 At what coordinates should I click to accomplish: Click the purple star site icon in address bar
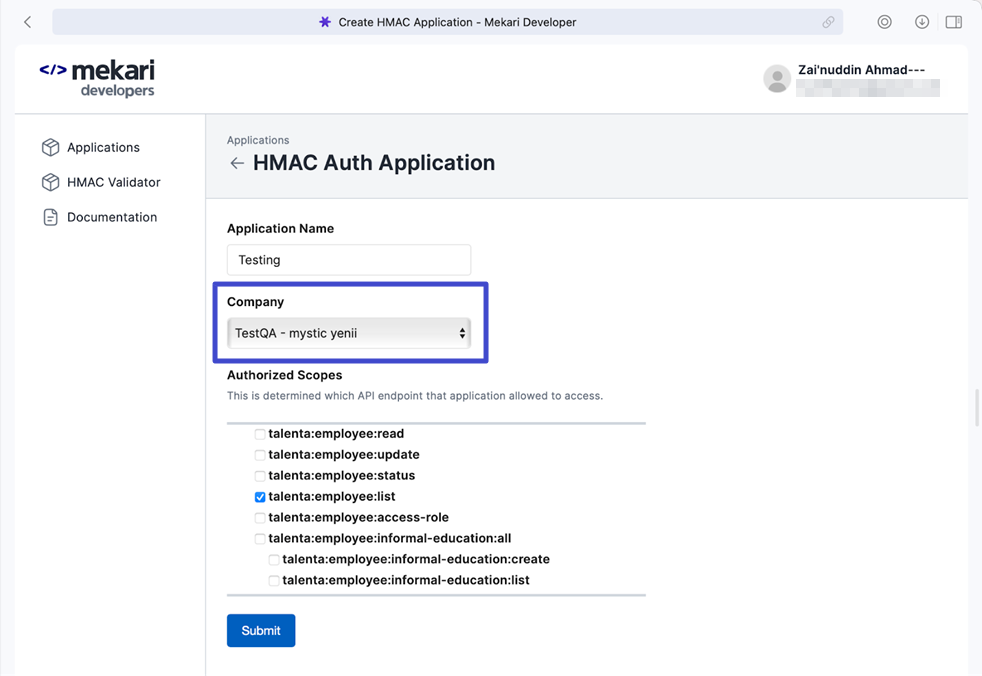324,22
